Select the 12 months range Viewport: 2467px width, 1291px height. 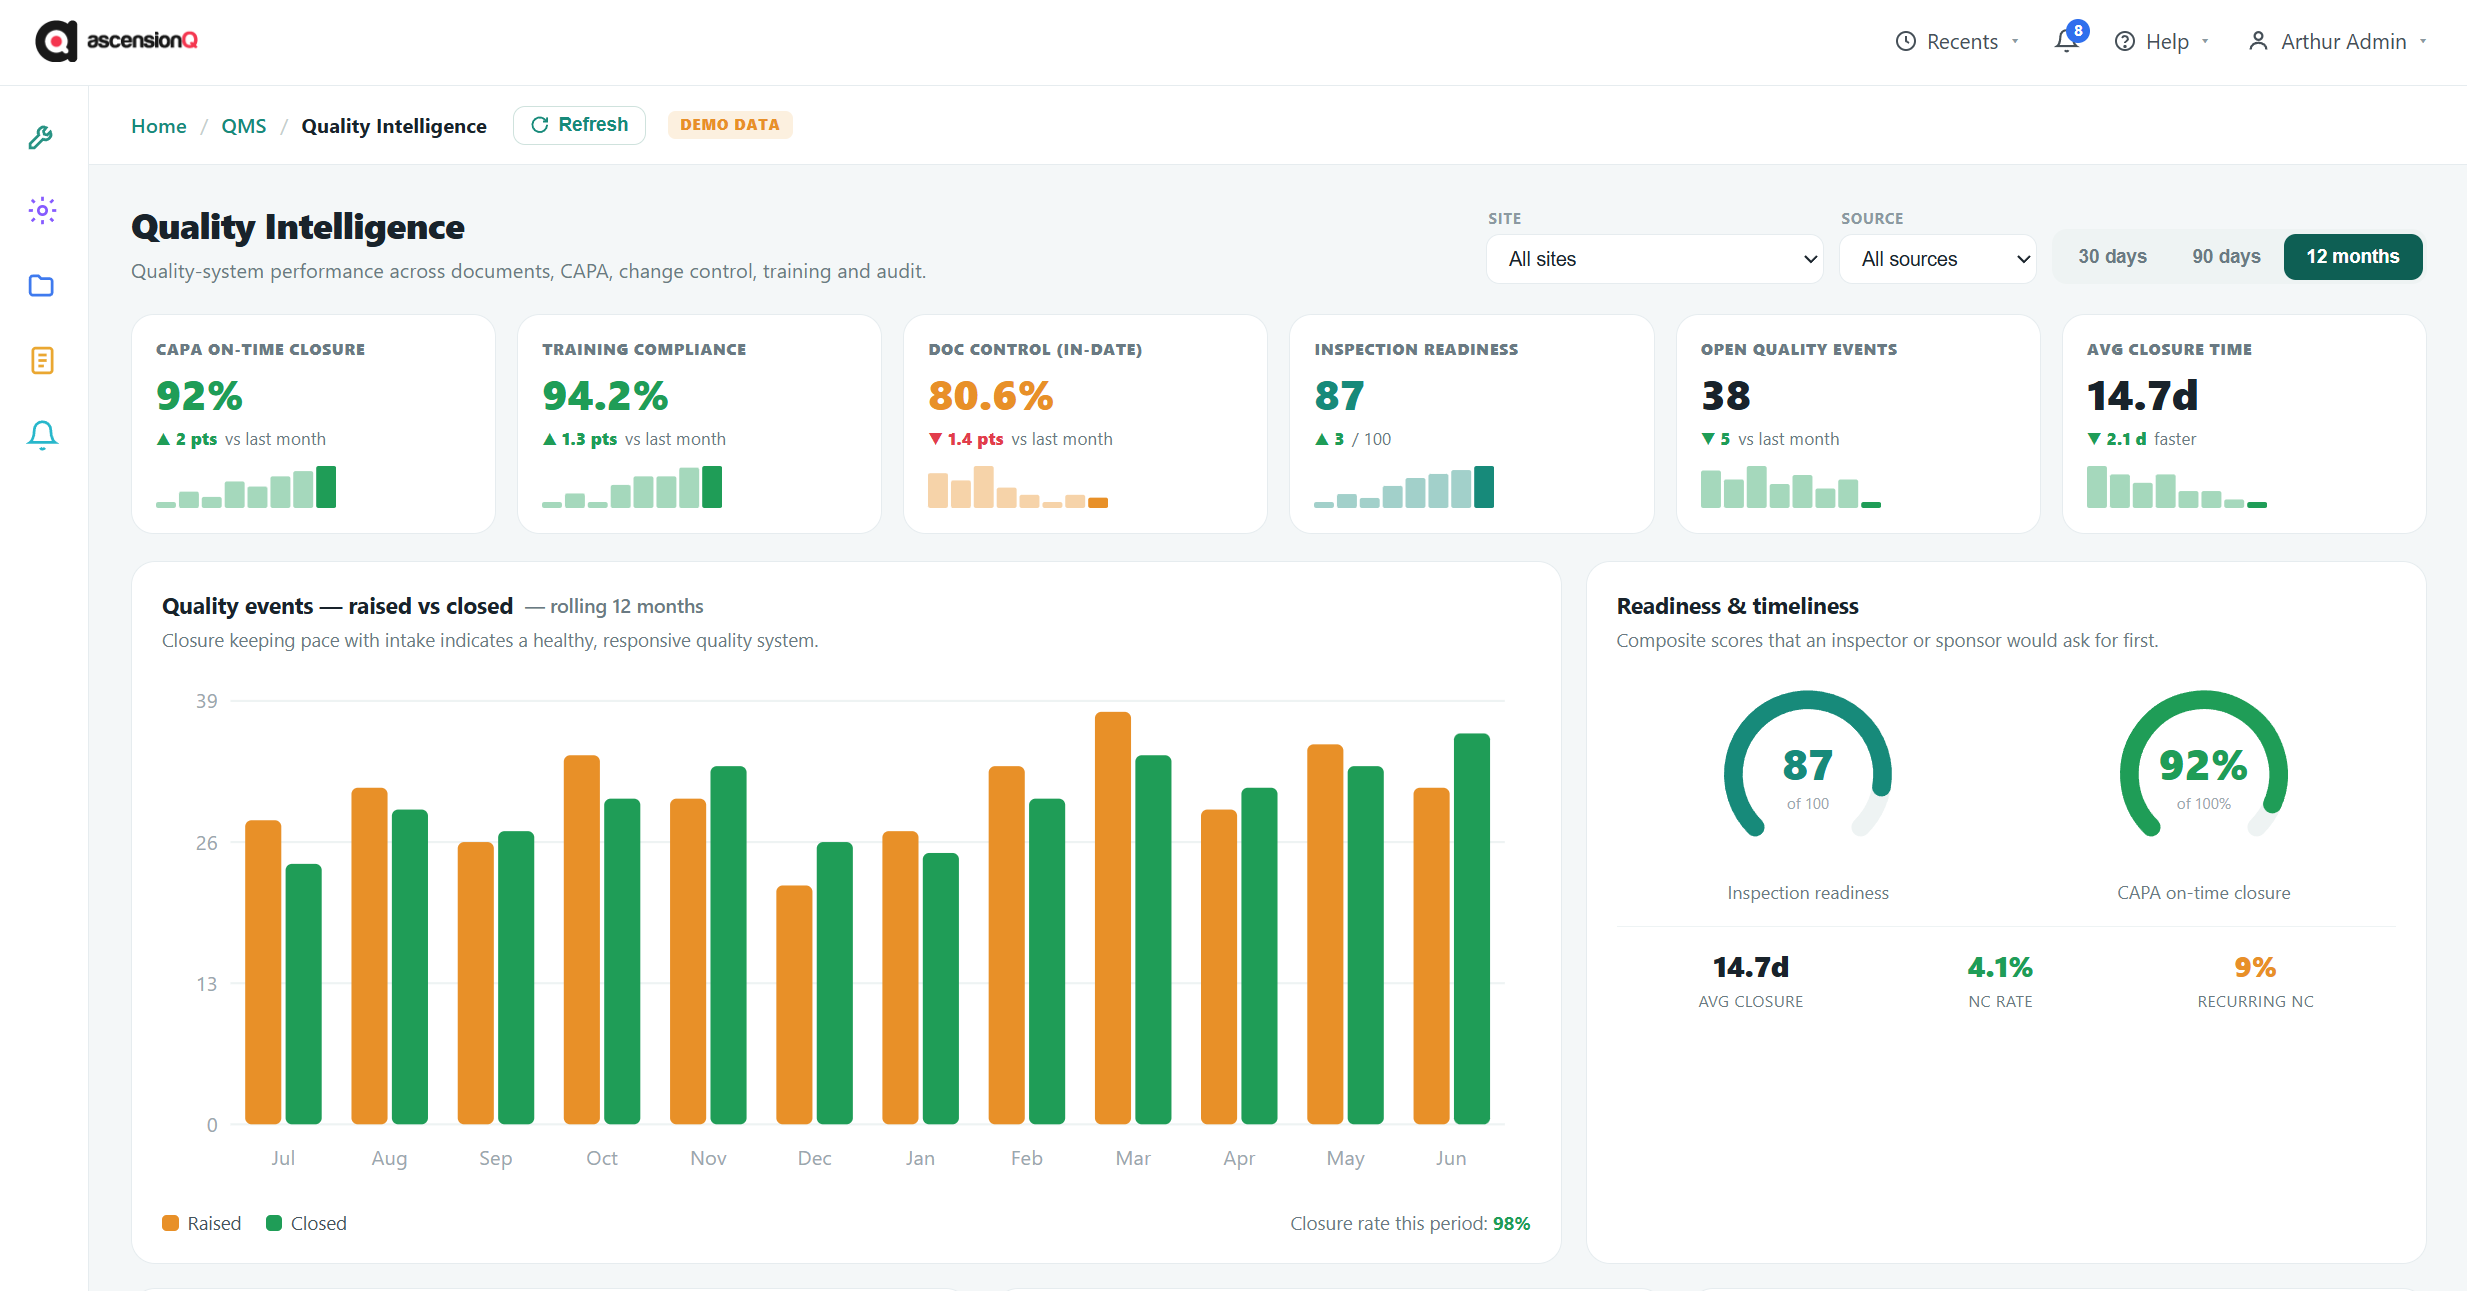2352,257
